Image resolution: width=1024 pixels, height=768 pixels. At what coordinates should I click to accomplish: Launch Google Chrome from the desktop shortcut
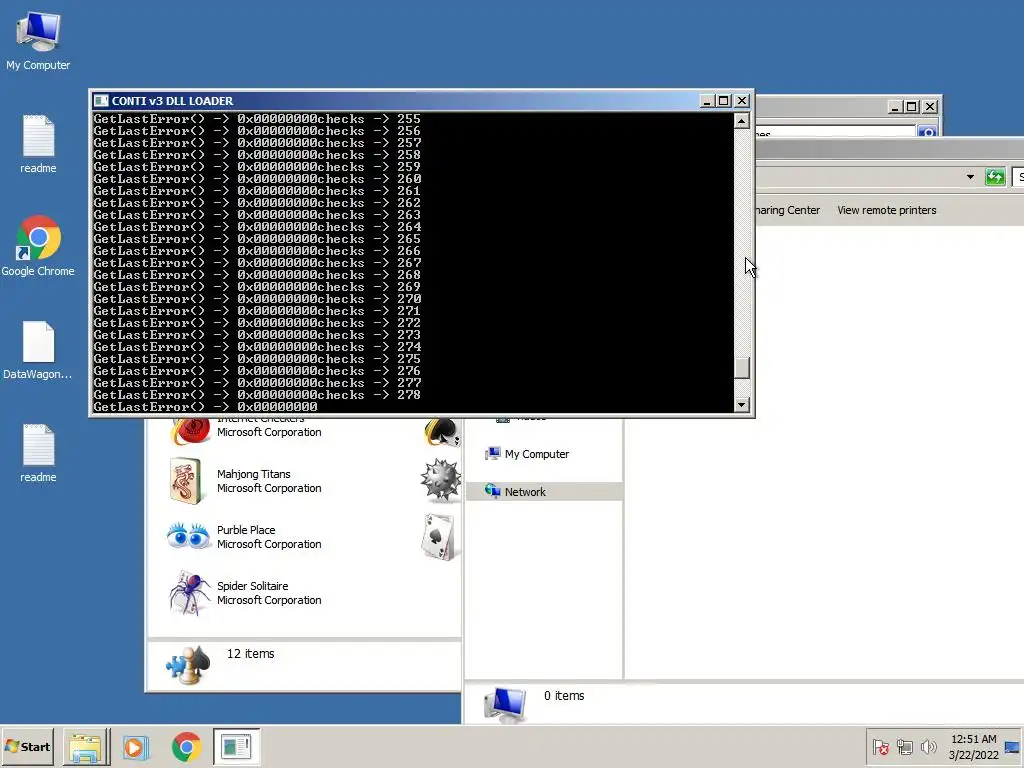pos(38,246)
